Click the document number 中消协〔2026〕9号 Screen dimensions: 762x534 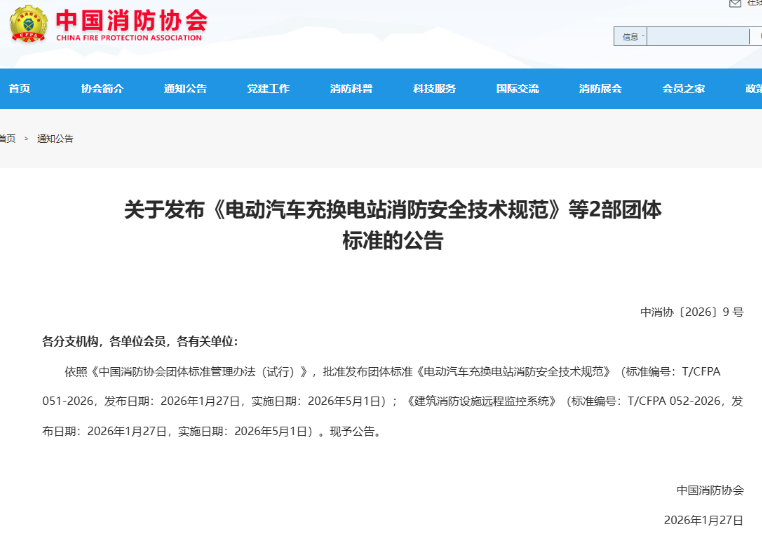[691, 312]
